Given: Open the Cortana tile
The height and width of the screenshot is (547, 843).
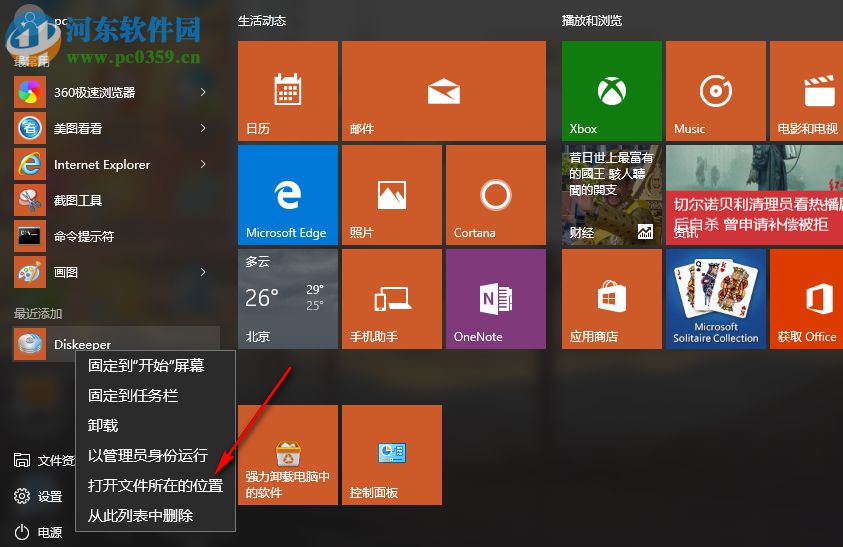Looking at the screenshot, I should [496, 195].
